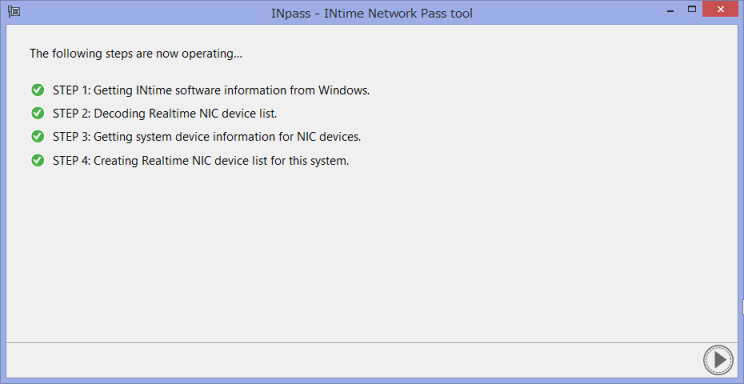This screenshot has height=384, width=744.
Task: Click the green checkmark beside STEP 2
Action: [37, 113]
